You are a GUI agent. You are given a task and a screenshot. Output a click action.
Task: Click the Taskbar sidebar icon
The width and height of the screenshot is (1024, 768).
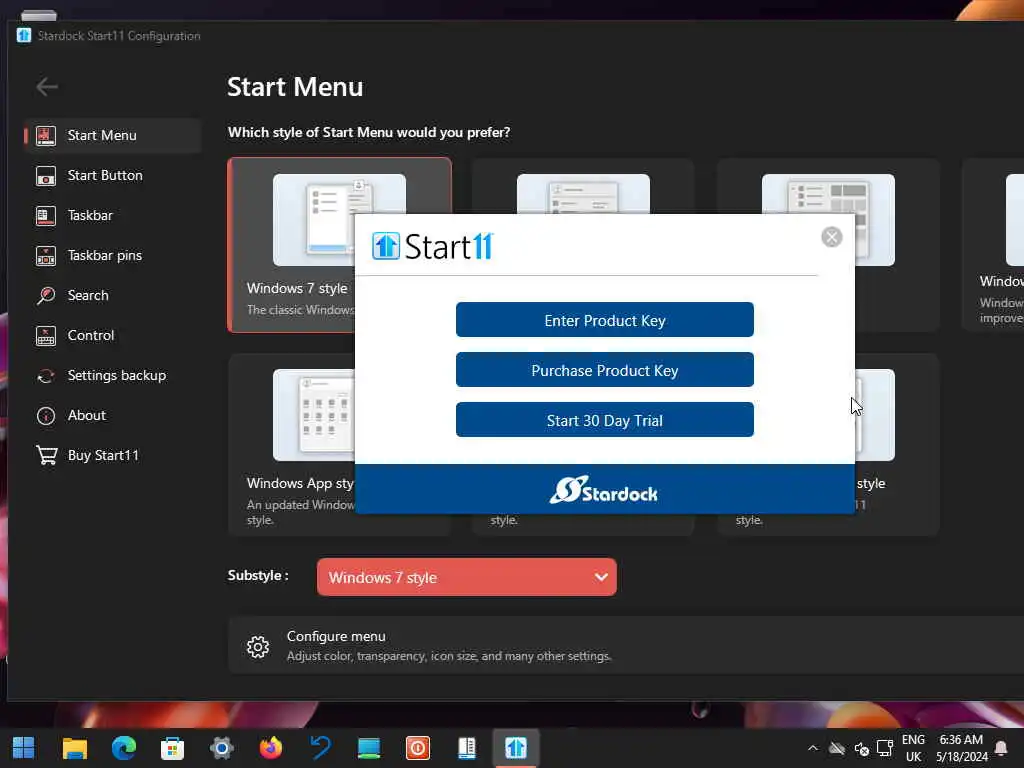coord(46,216)
